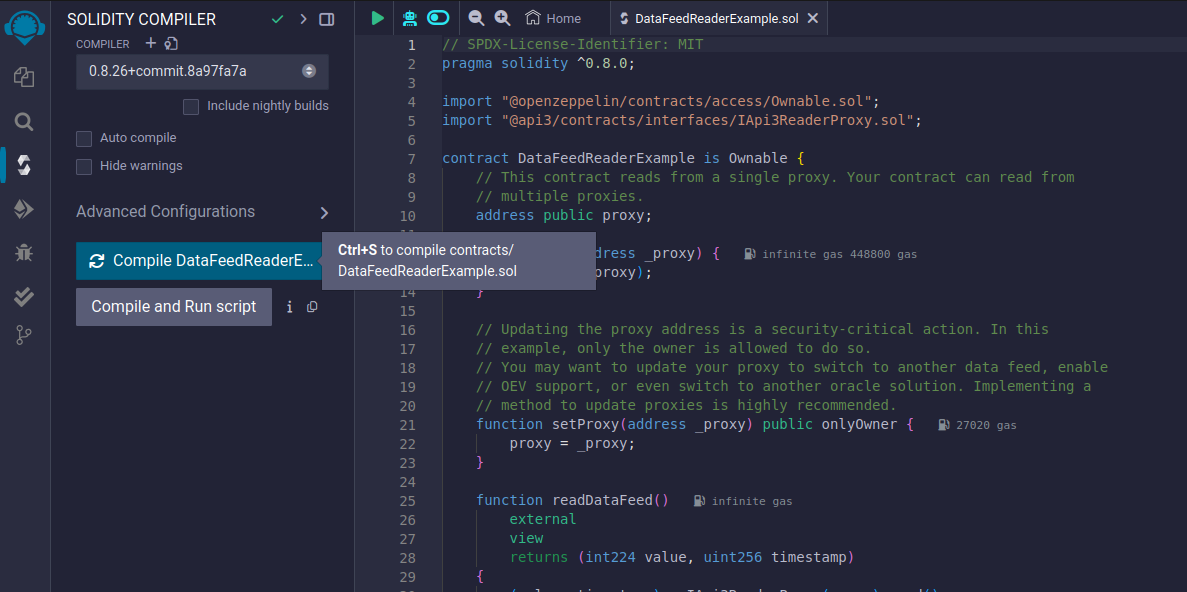
Task: Open the Git source control icon
Action: pyautogui.click(x=24, y=336)
